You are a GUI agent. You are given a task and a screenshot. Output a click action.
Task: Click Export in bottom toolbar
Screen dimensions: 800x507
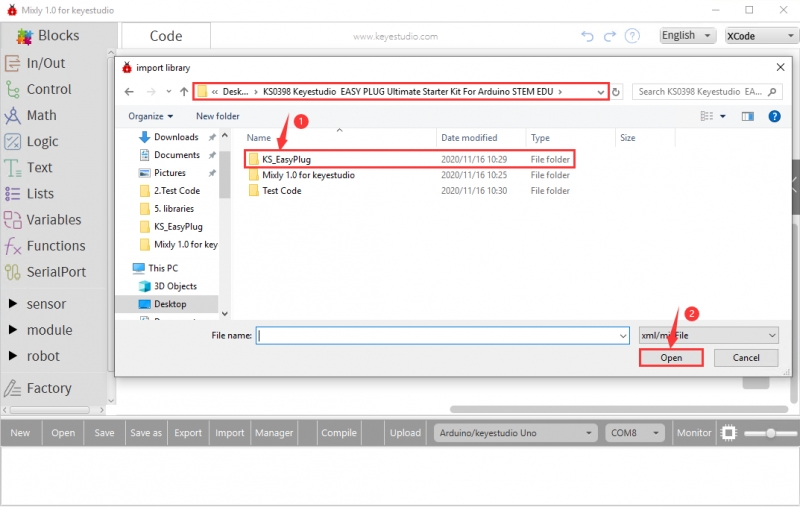tap(188, 433)
